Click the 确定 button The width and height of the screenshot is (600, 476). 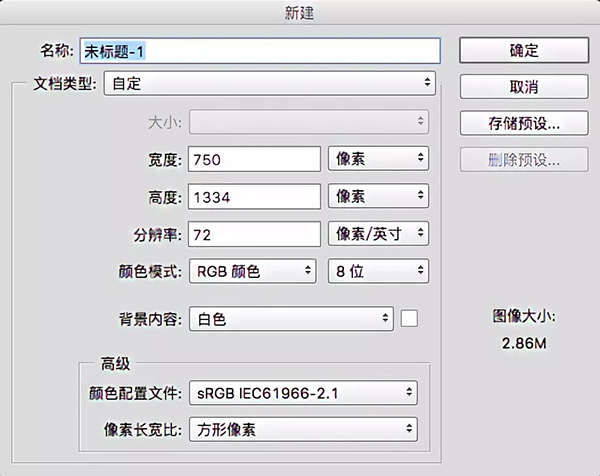(x=524, y=50)
